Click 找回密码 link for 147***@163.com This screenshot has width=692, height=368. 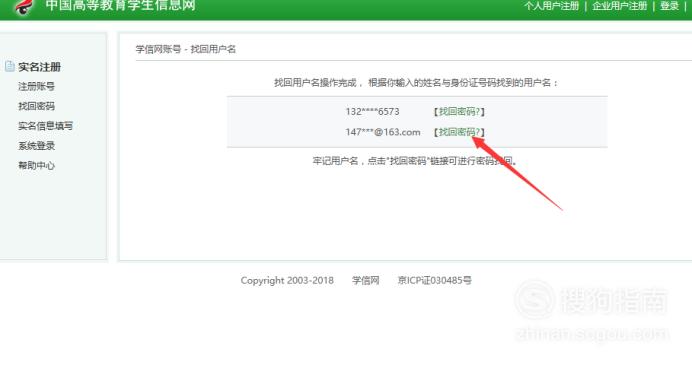(x=459, y=132)
